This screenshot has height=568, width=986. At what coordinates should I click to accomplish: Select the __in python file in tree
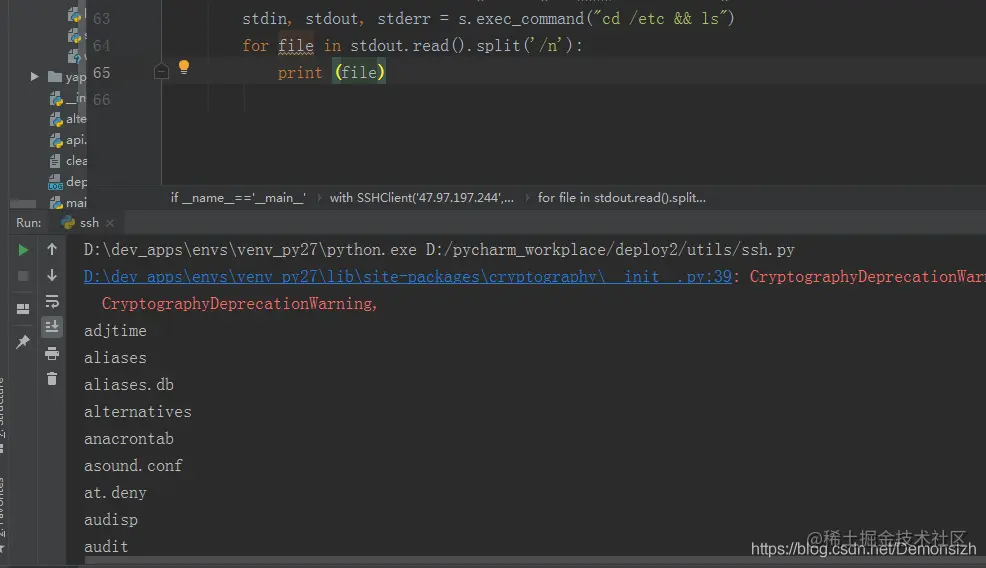68,99
